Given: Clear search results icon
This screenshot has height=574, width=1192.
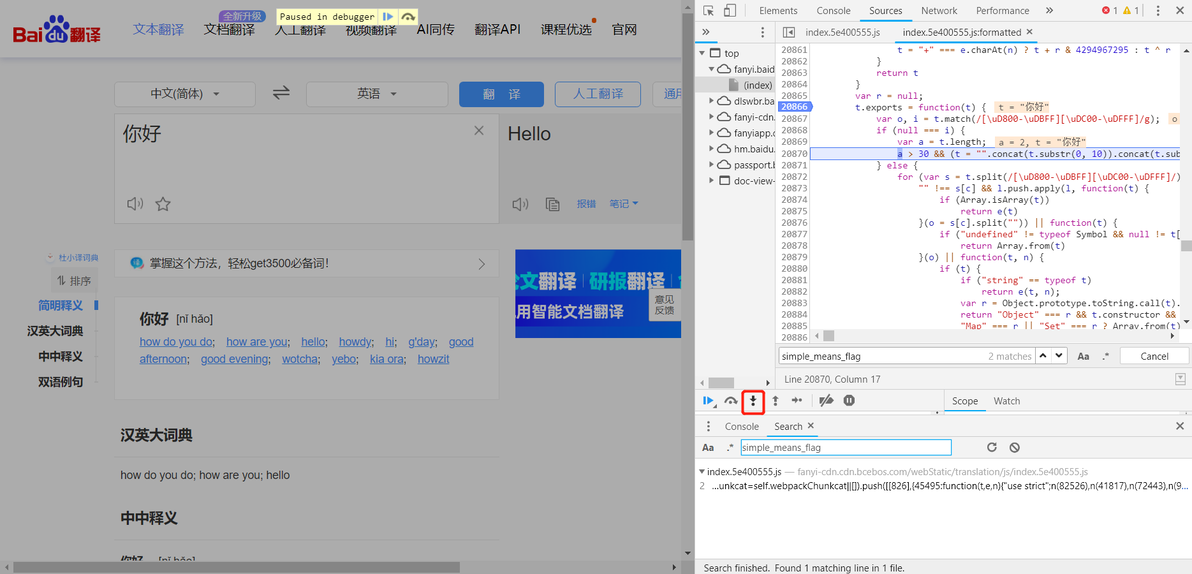Looking at the screenshot, I should pos(1014,448).
